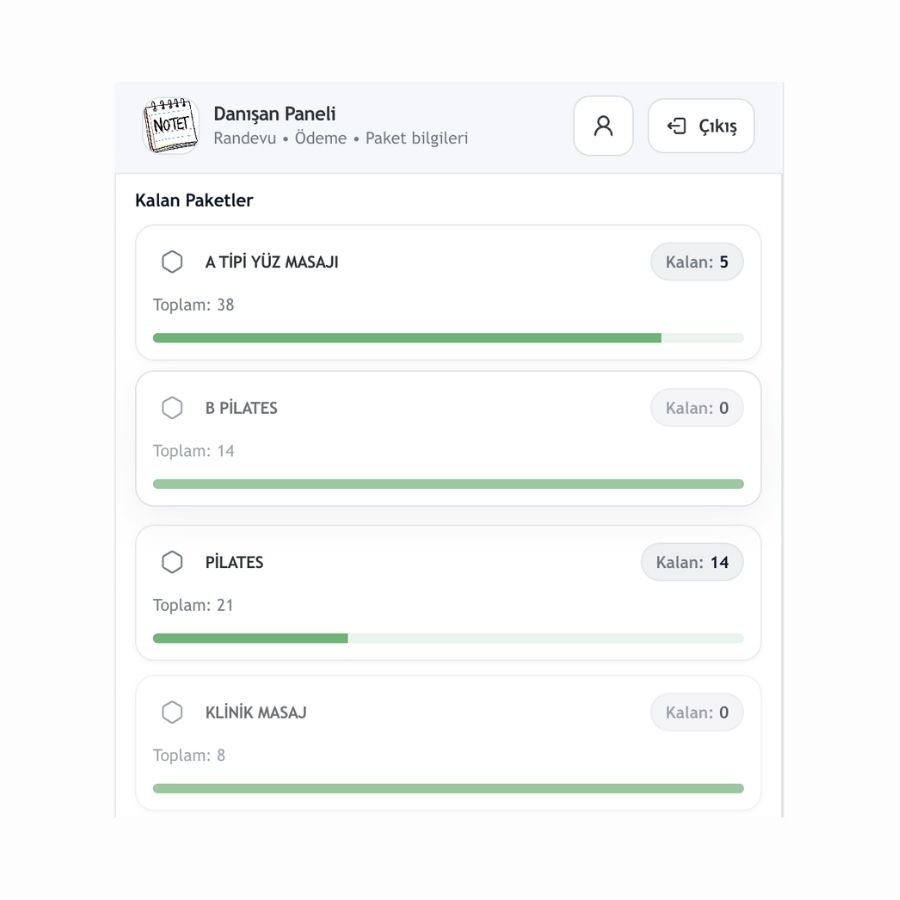
Task: Click hexagon icon beside KLİNİK MASAJ
Action: pos(172,712)
